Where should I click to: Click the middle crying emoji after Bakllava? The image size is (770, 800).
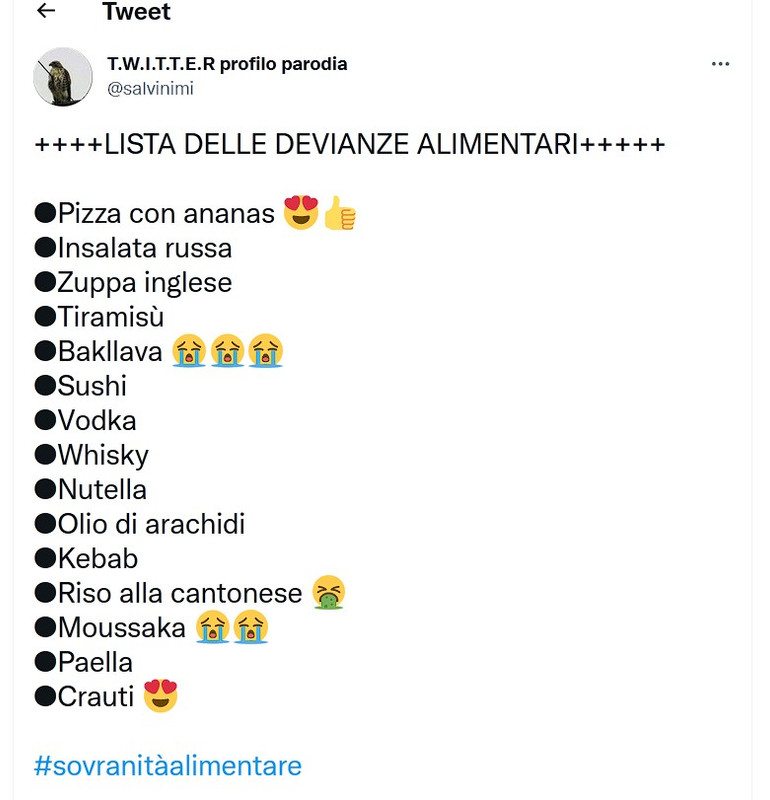(227, 351)
